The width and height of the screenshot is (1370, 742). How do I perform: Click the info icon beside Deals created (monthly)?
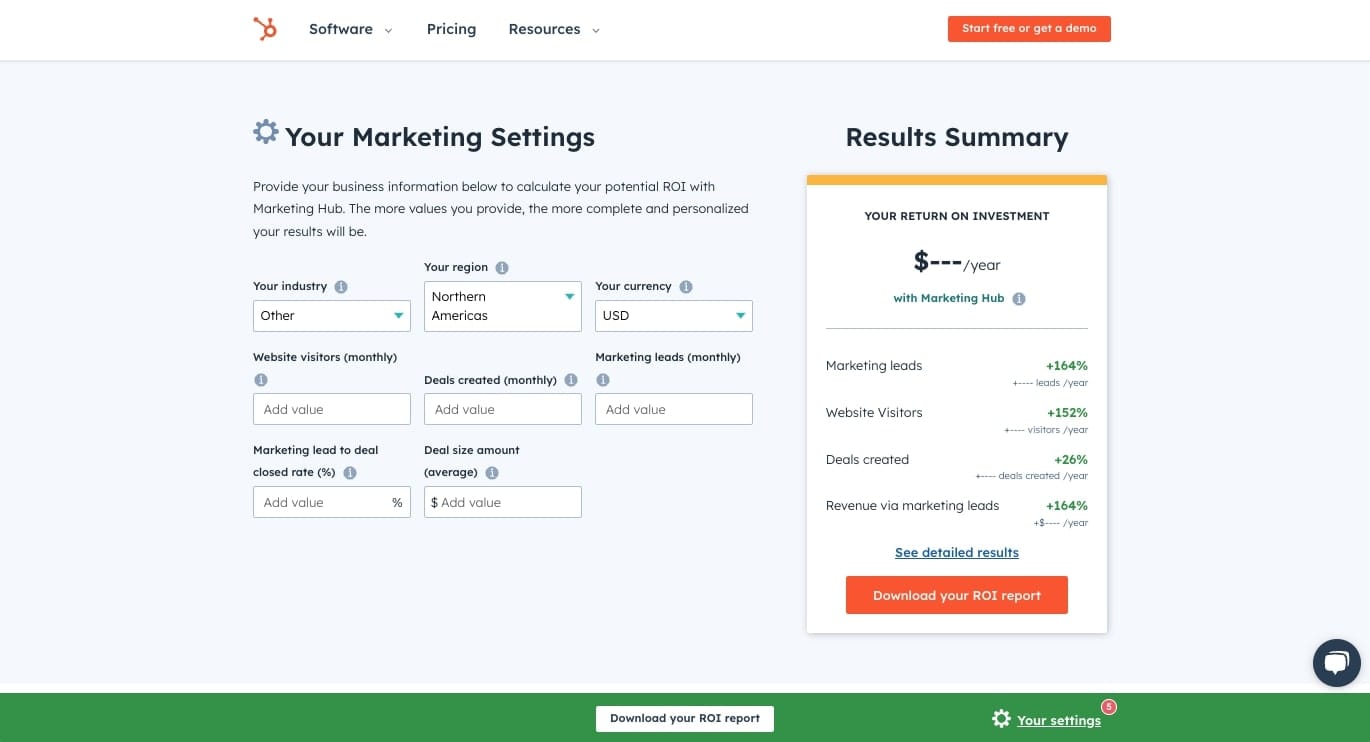(x=571, y=380)
